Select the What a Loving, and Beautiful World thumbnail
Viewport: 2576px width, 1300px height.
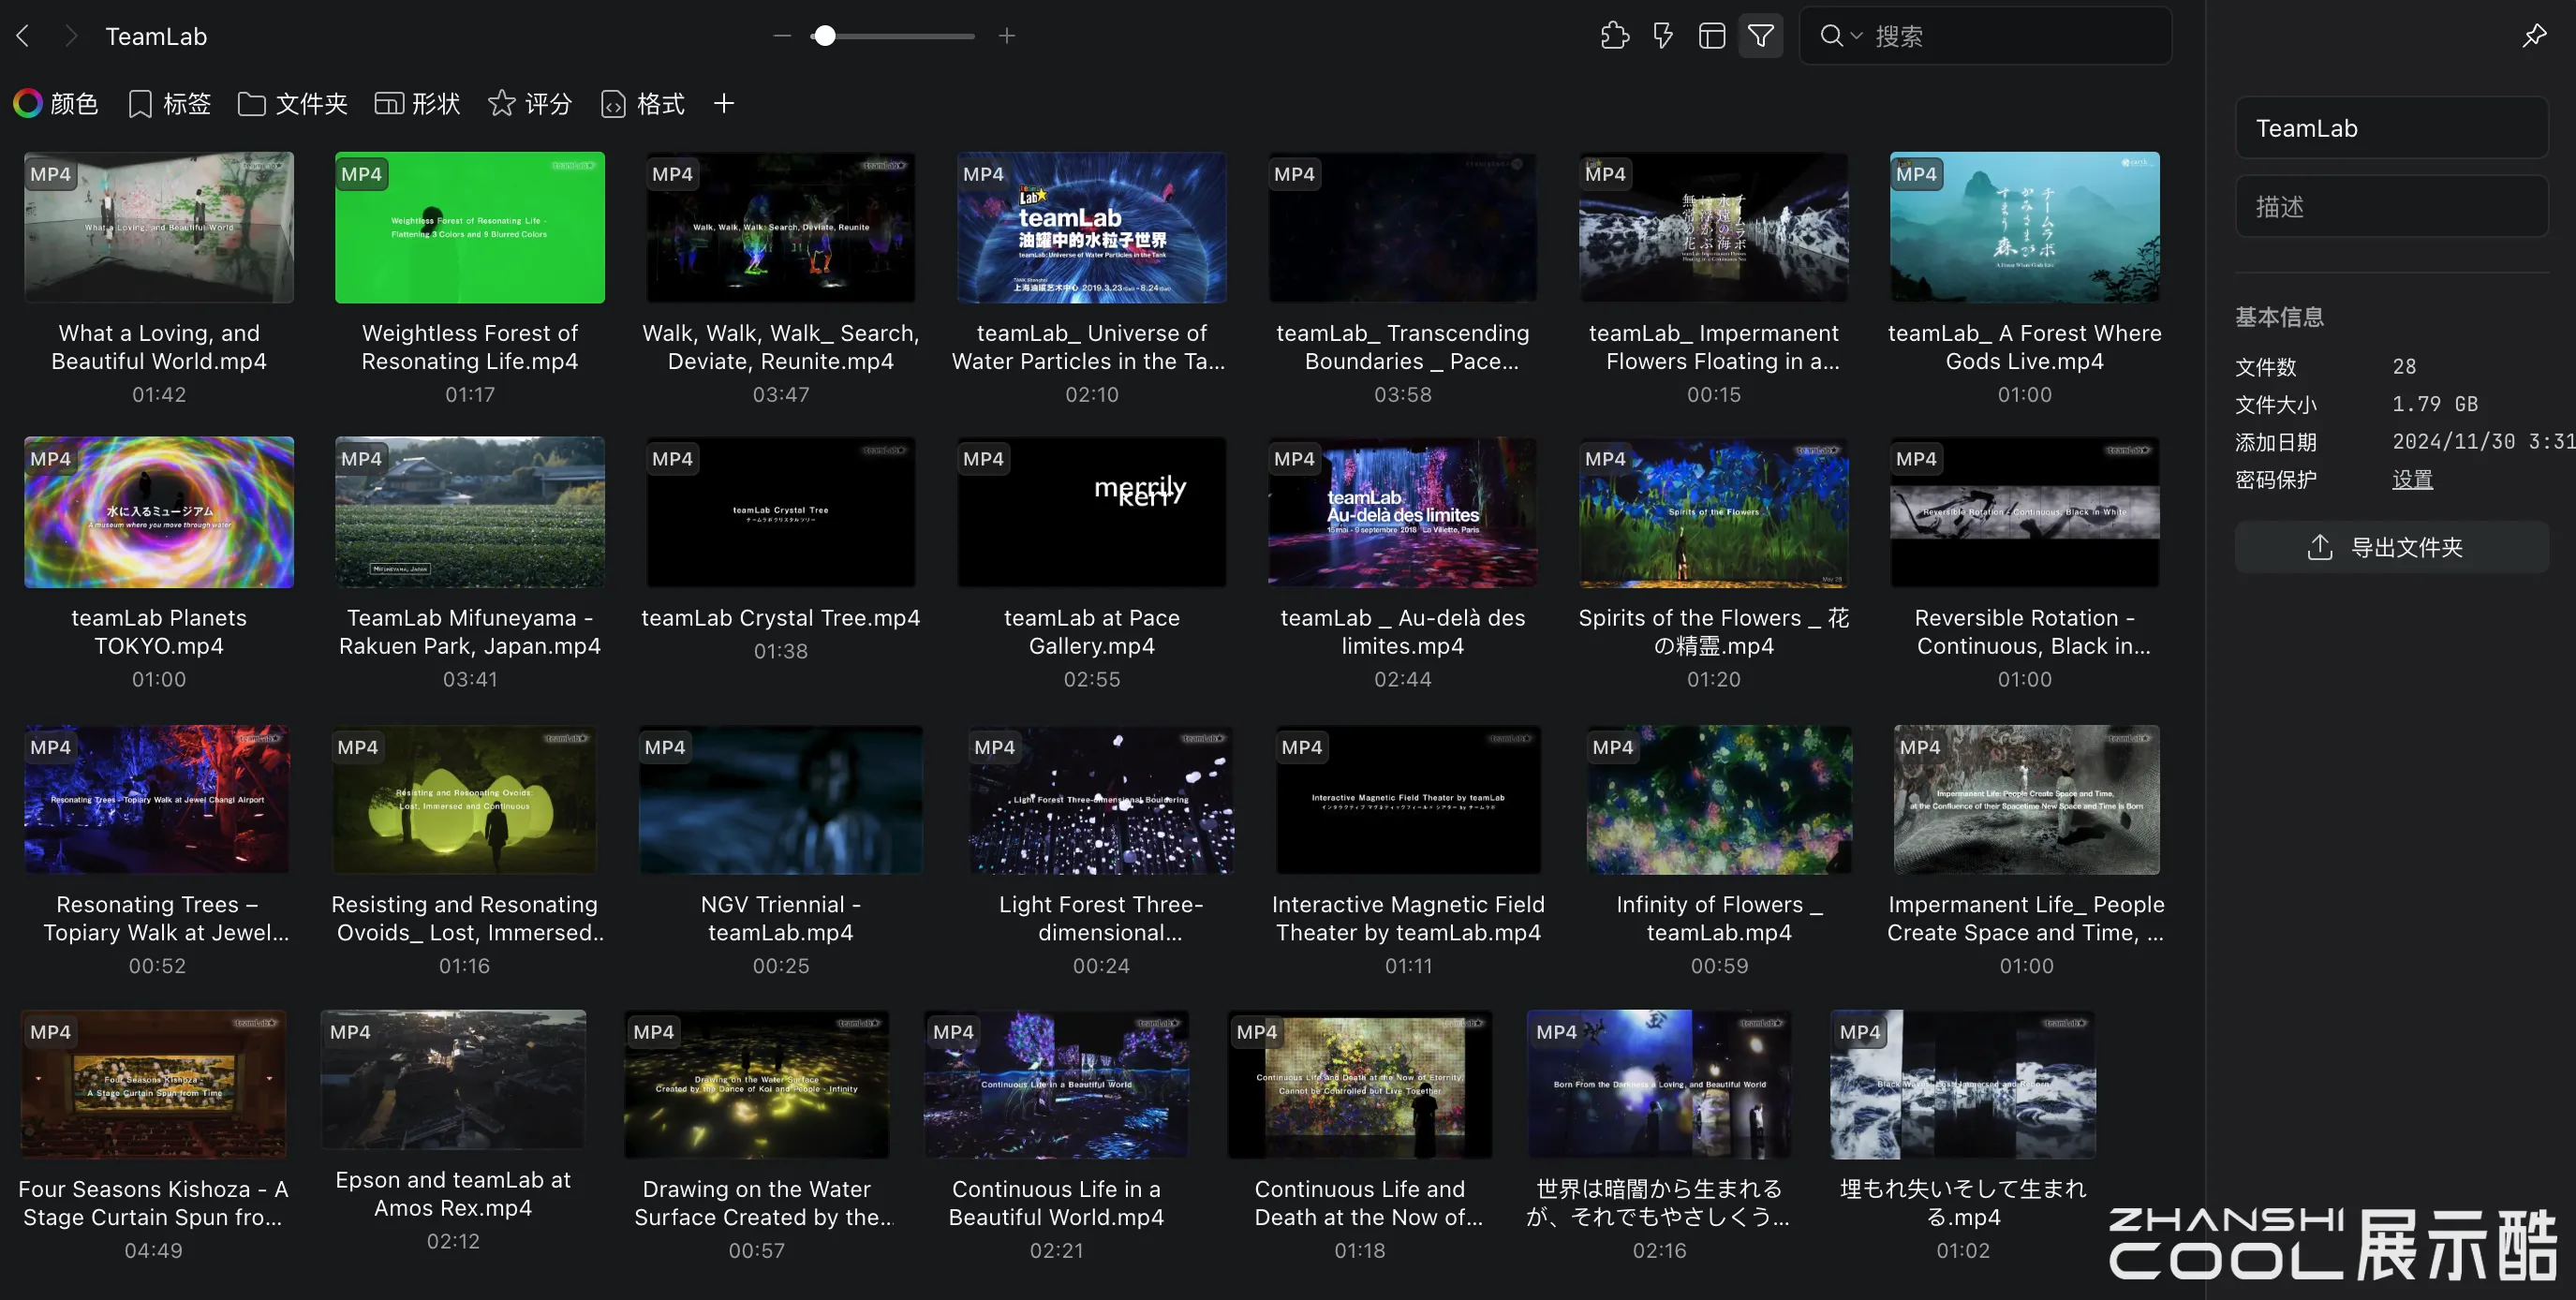(159, 227)
